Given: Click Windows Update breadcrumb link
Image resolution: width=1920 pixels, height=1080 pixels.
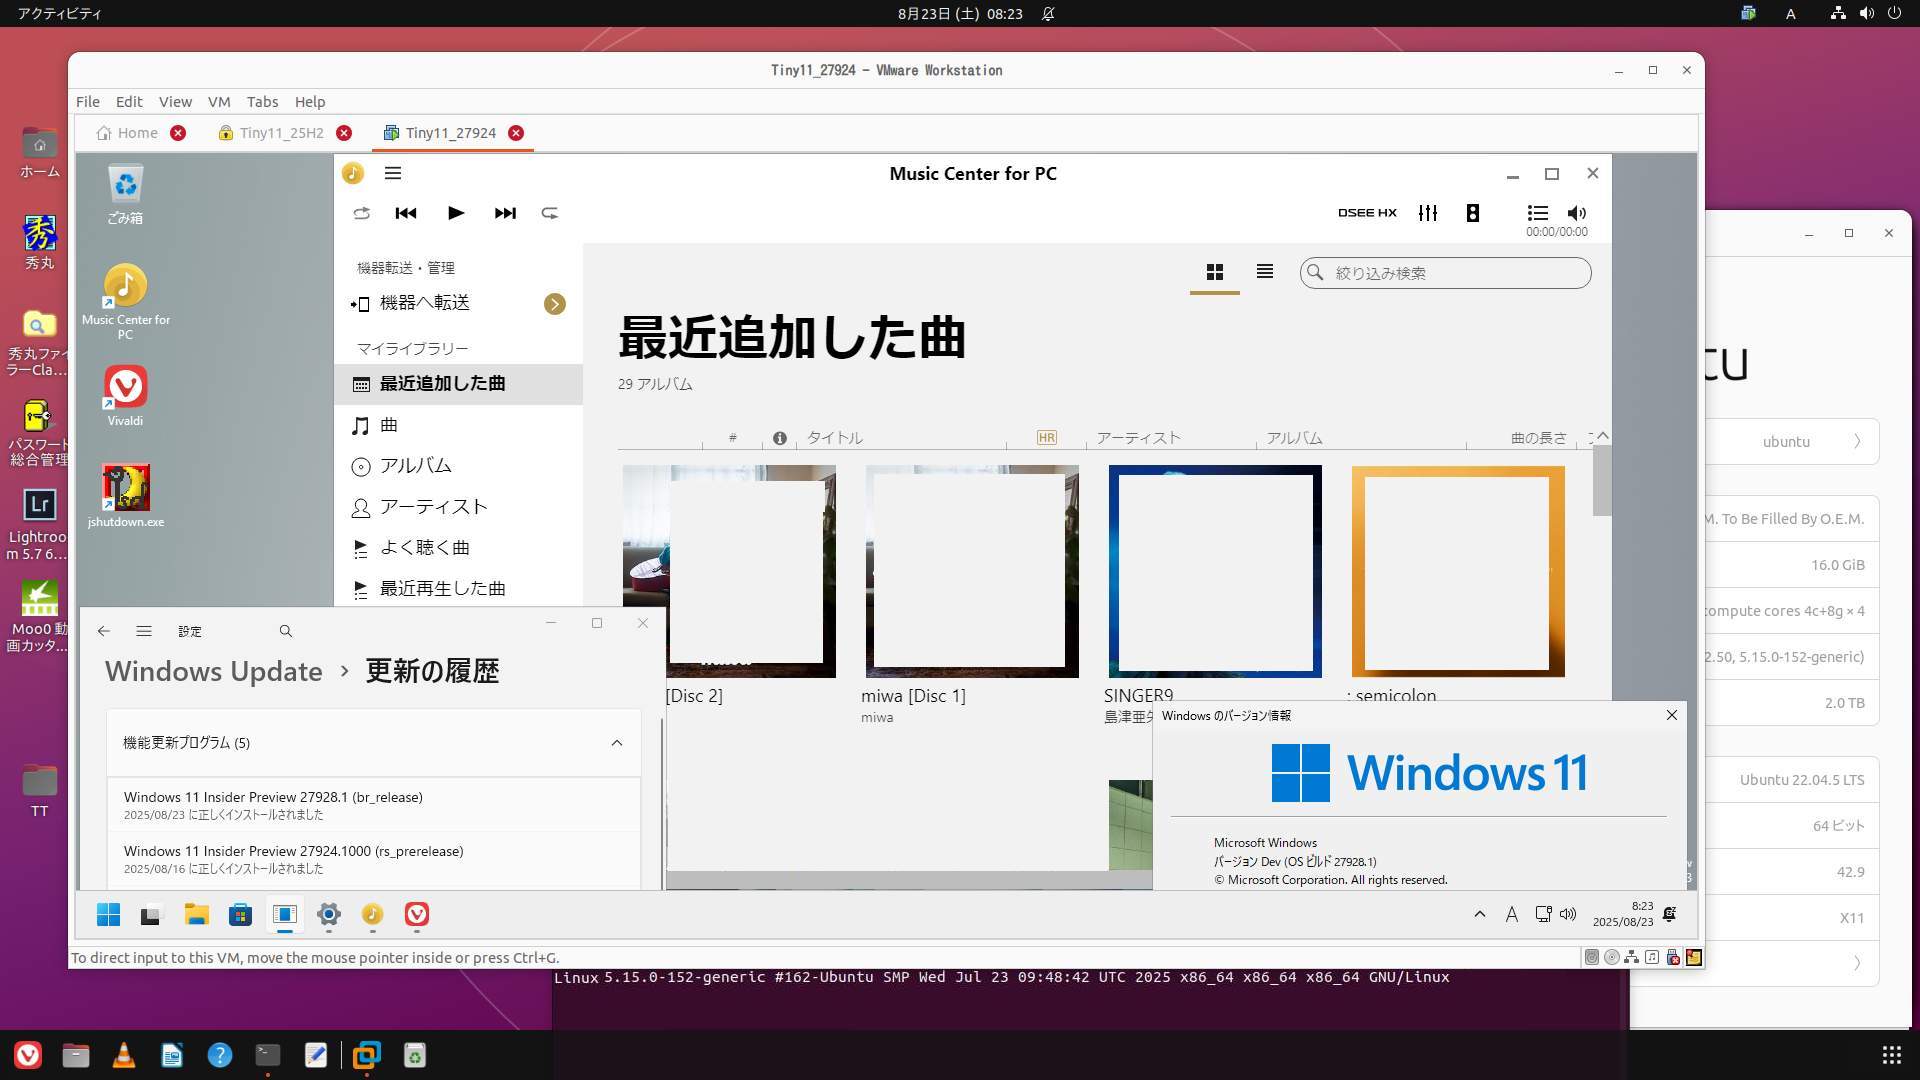Looking at the screenshot, I should tap(214, 671).
